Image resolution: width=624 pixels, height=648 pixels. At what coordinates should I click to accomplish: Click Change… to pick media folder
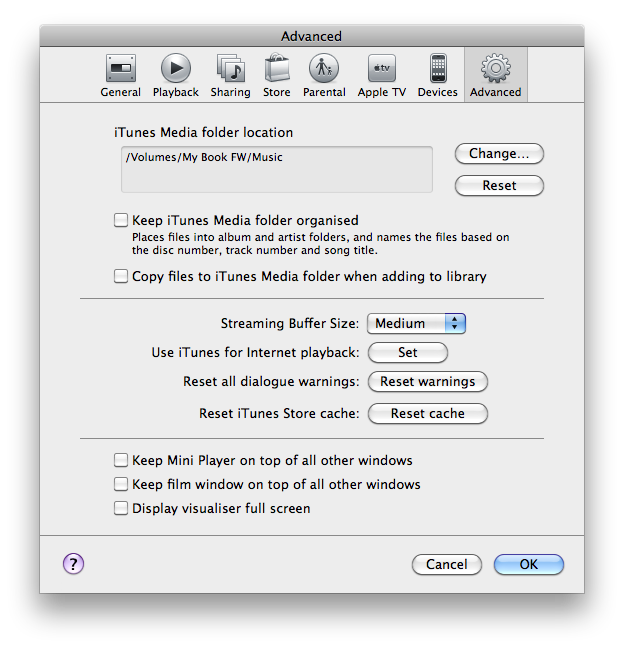click(x=499, y=154)
